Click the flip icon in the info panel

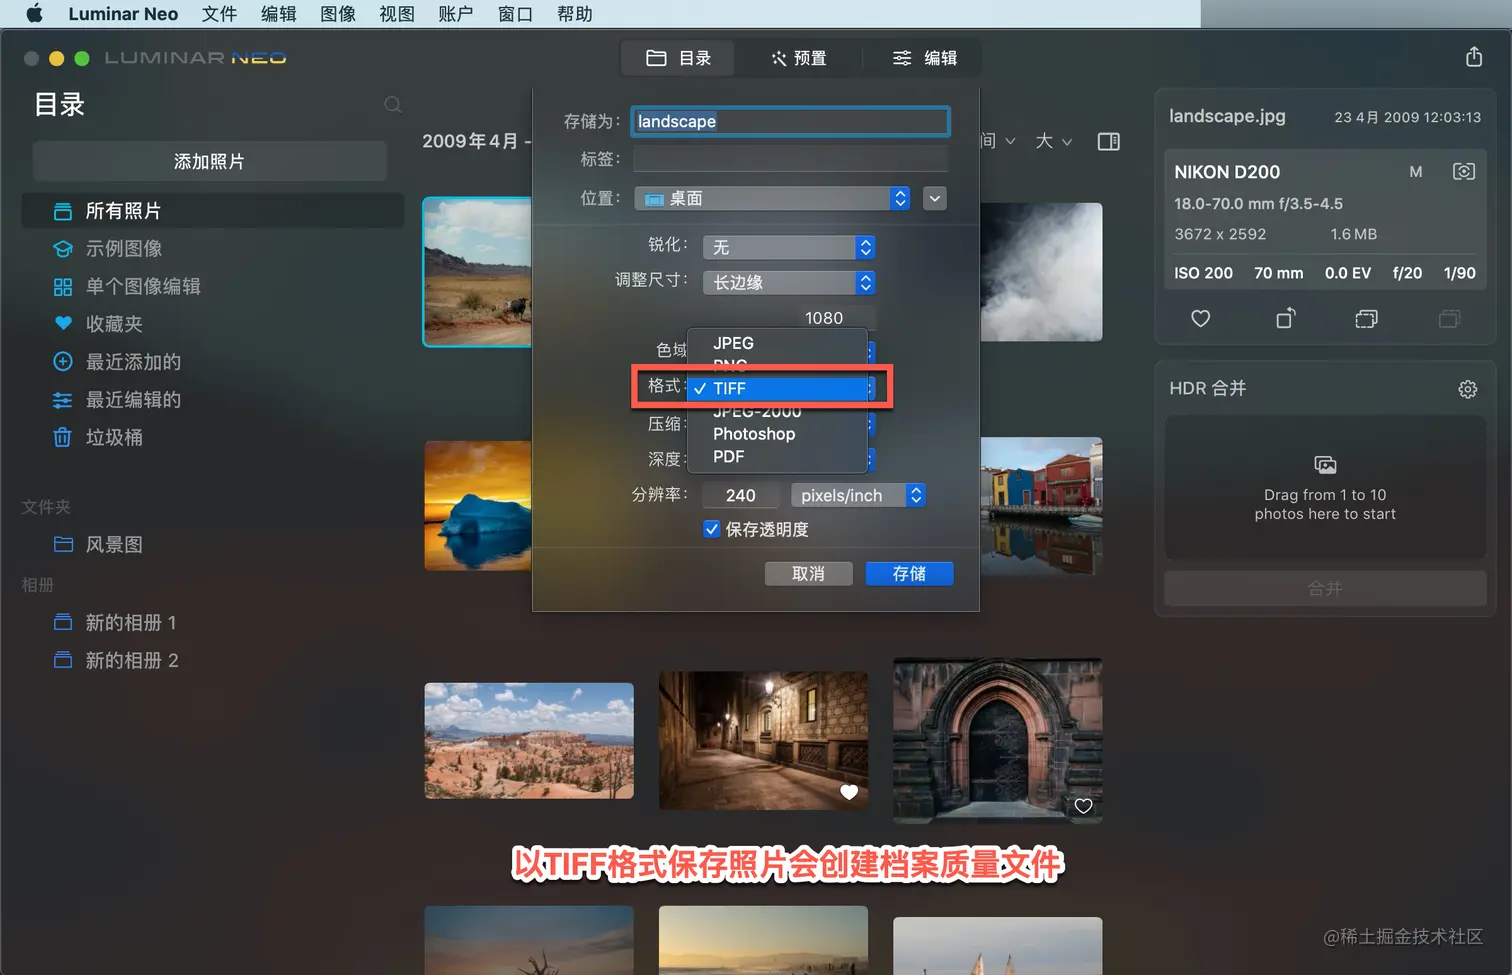click(x=1366, y=318)
